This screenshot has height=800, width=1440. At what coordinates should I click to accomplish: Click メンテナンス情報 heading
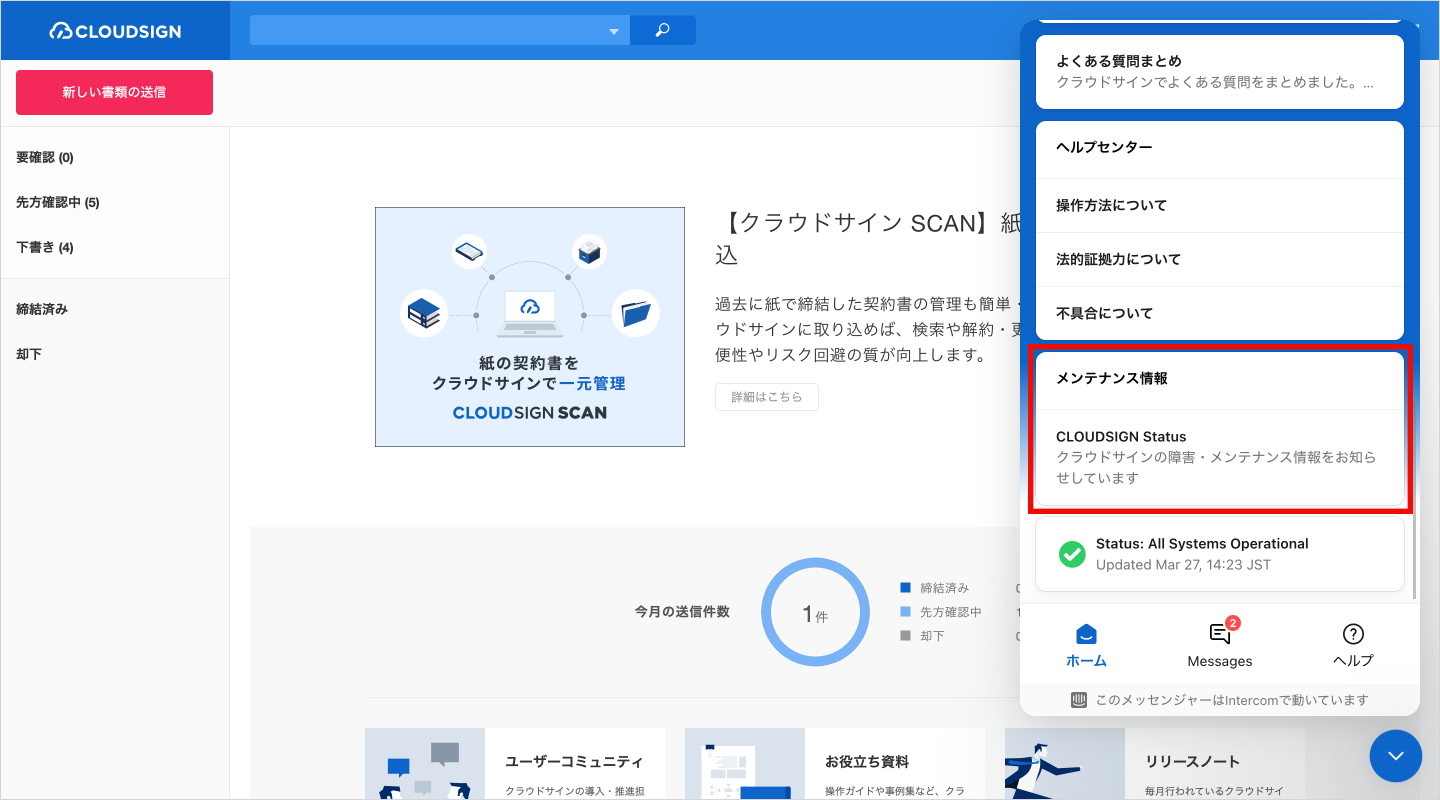coord(1112,378)
